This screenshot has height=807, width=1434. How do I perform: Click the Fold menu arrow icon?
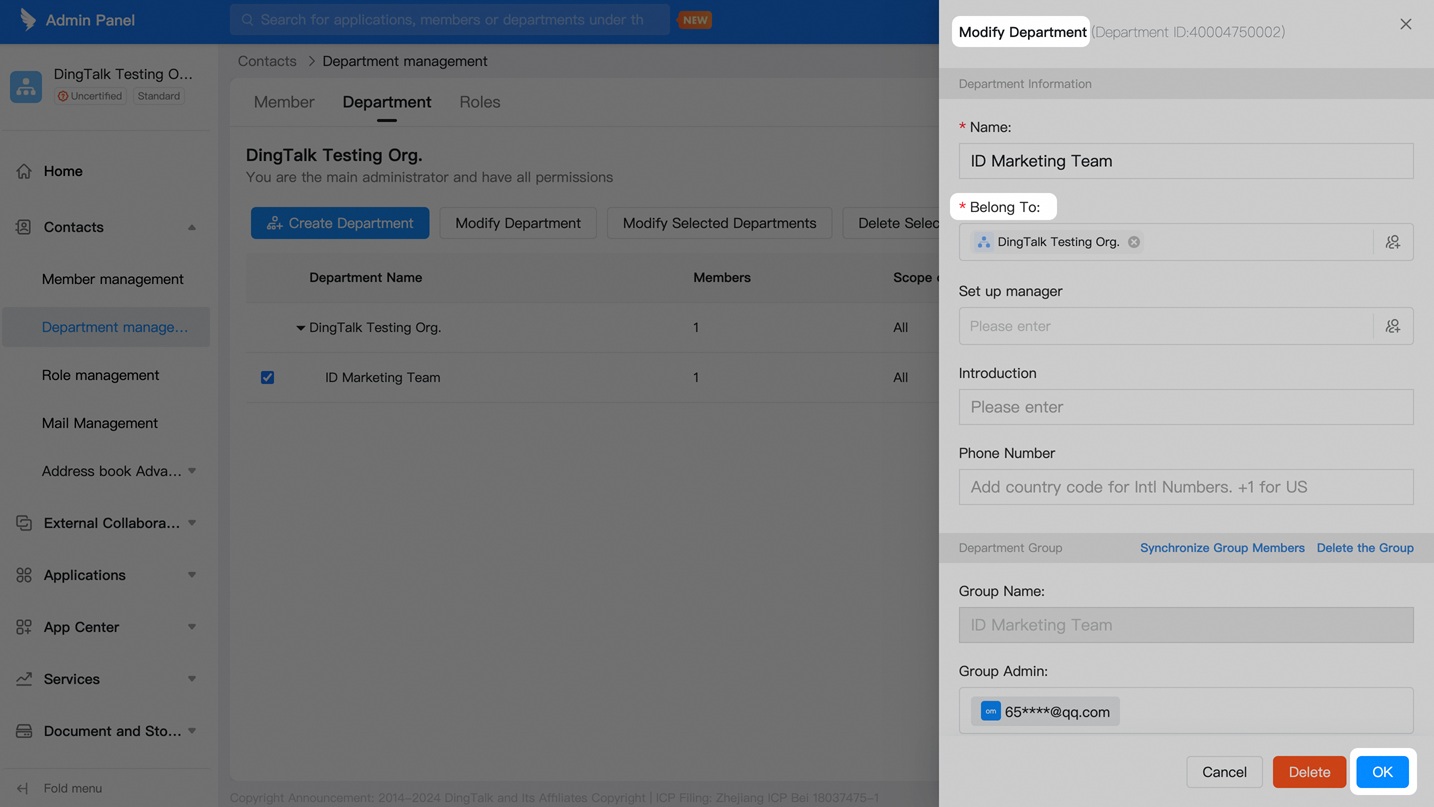pos(23,788)
